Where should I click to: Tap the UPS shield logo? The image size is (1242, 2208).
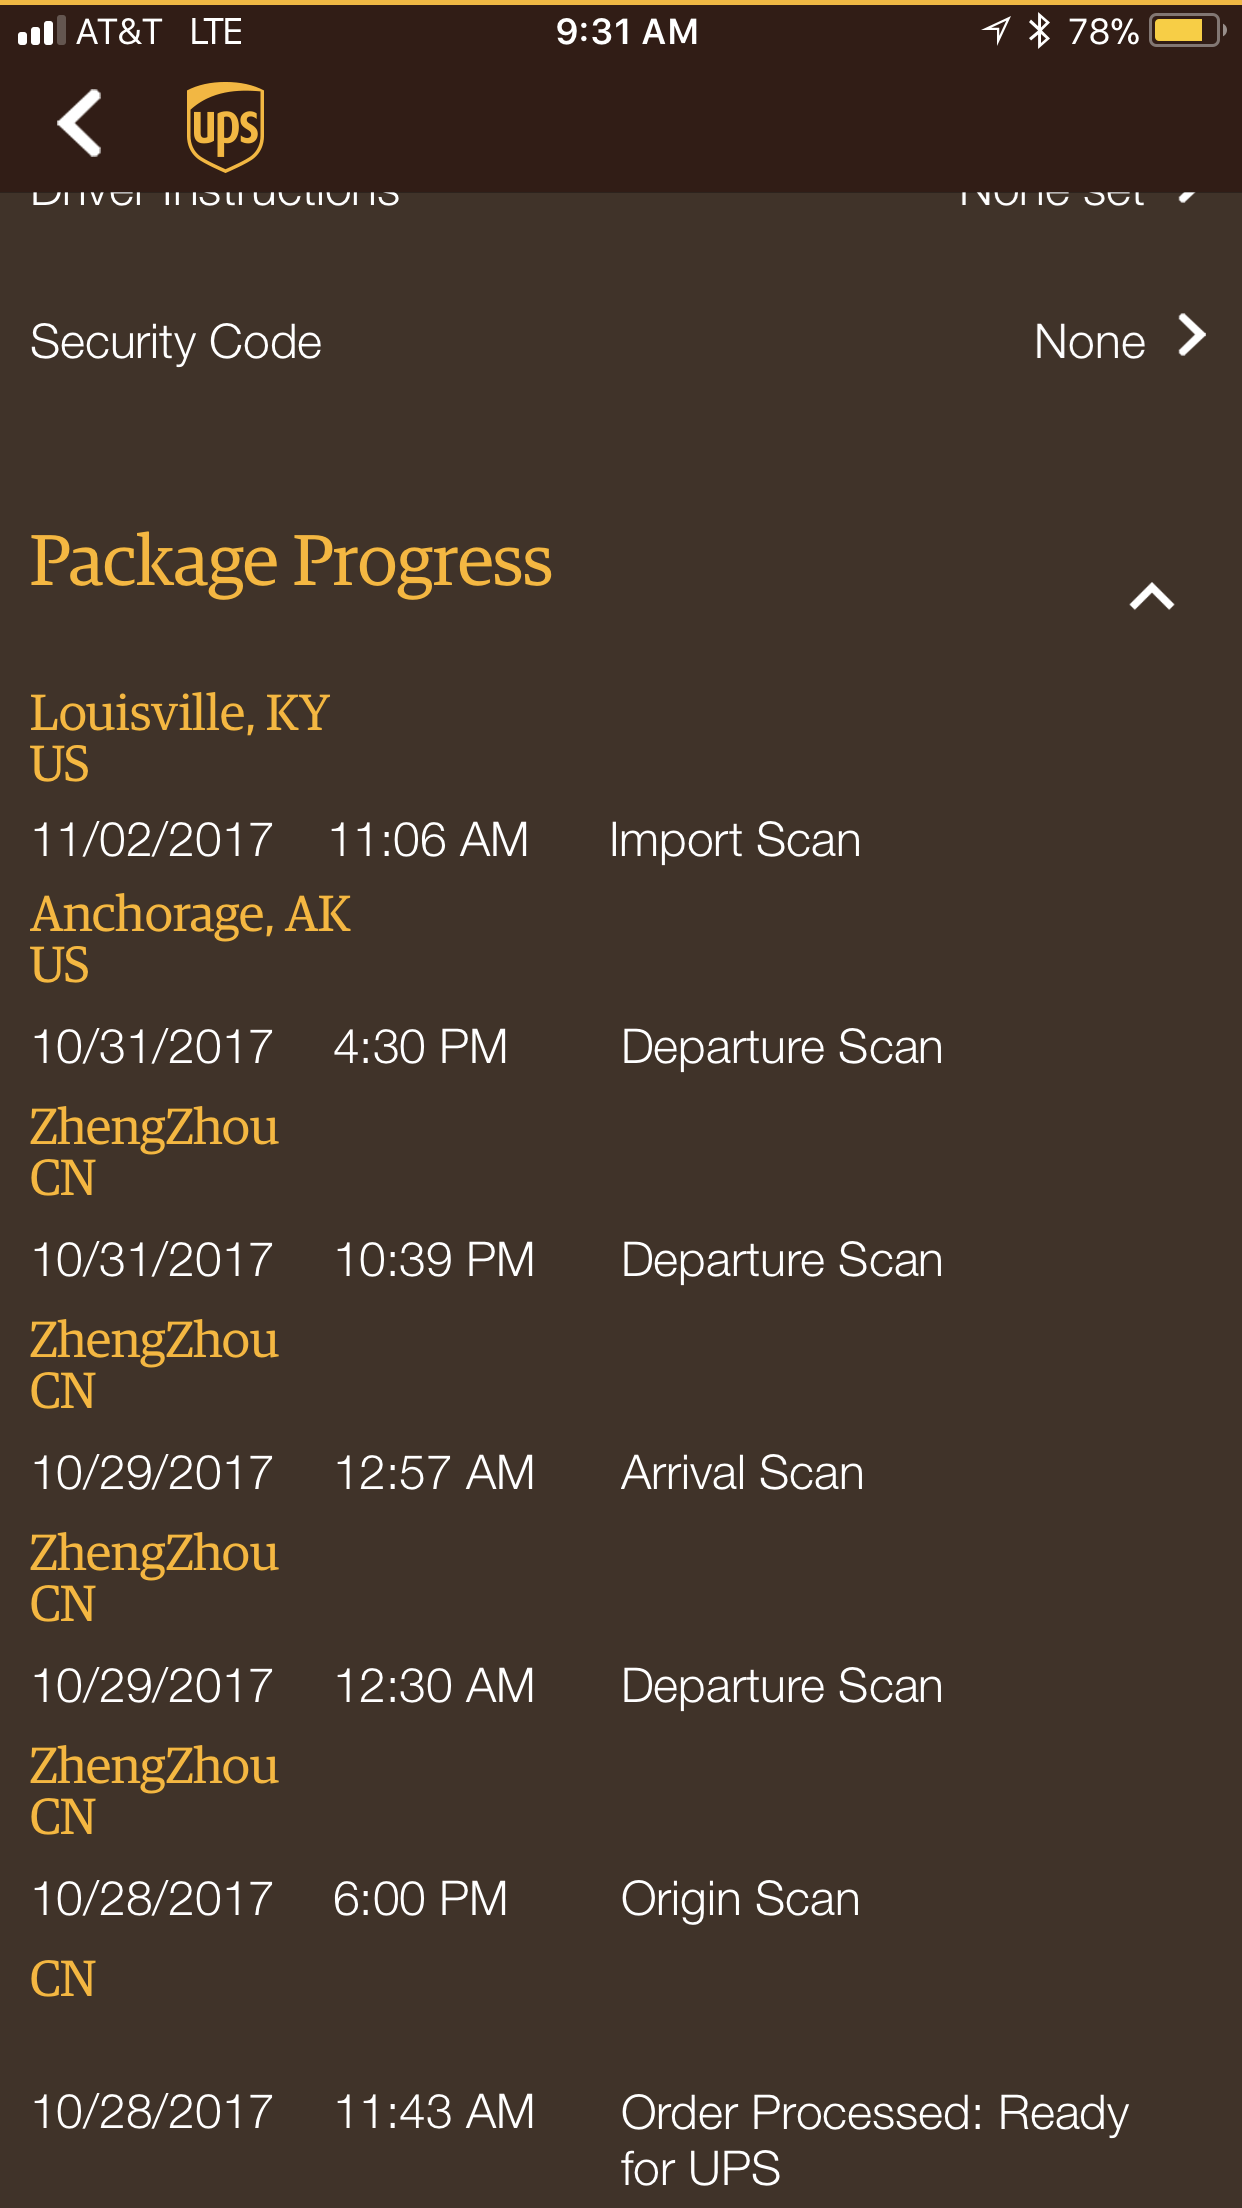(x=225, y=126)
